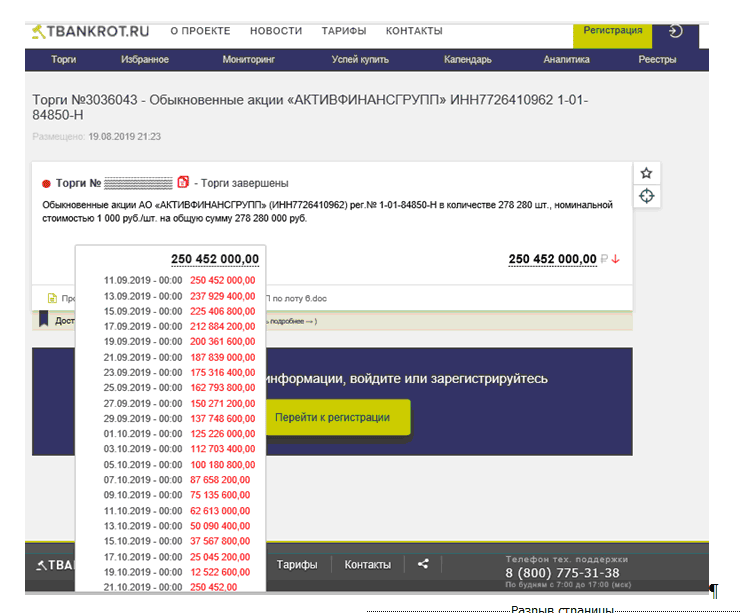This screenshot has height=613, width=741.
Task: Click the right-side price 250 452 000,00
Action: click(x=552, y=259)
